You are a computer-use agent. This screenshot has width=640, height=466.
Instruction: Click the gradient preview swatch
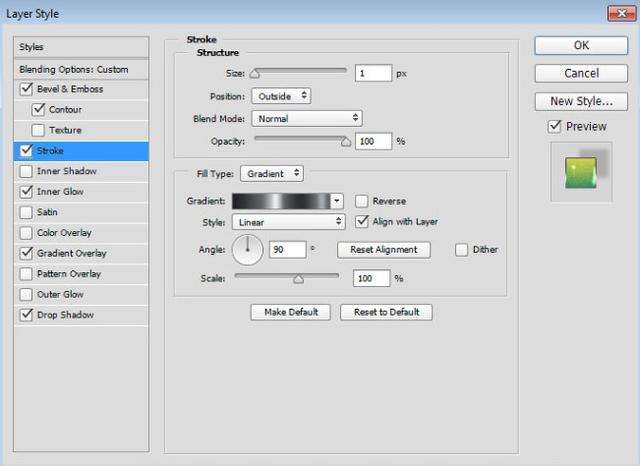click(281, 201)
